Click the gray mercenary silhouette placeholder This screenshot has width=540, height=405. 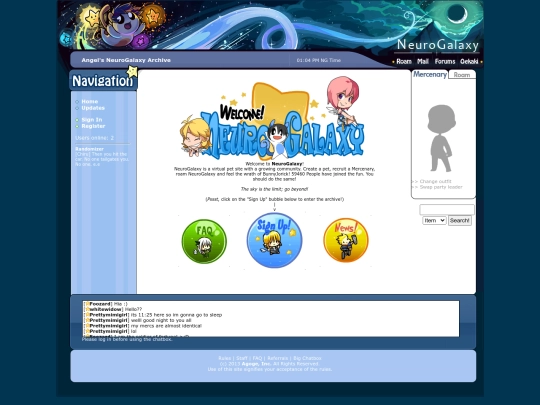(441, 138)
